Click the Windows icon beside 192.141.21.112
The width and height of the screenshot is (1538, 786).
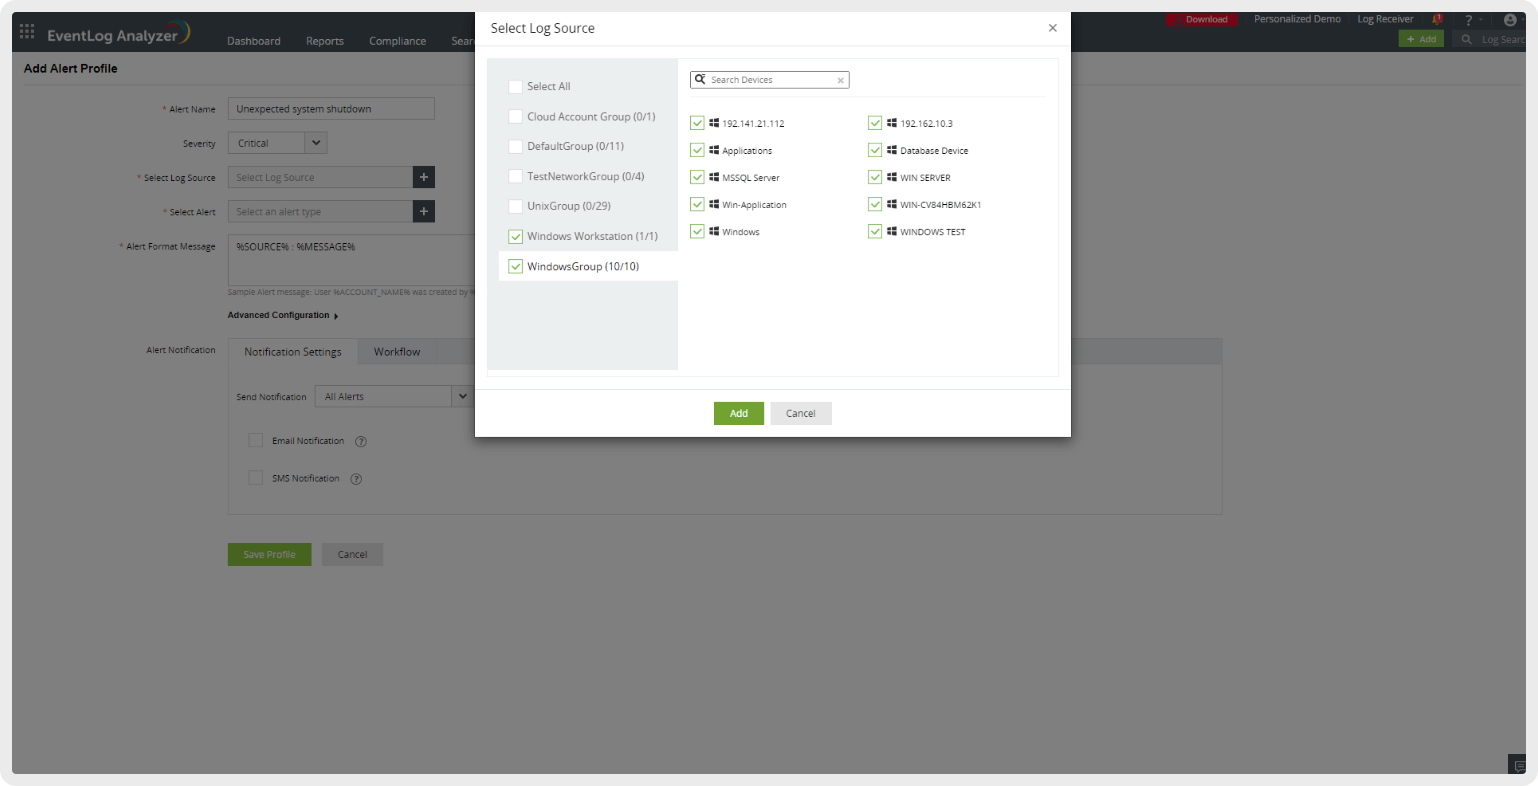coord(714,123)
